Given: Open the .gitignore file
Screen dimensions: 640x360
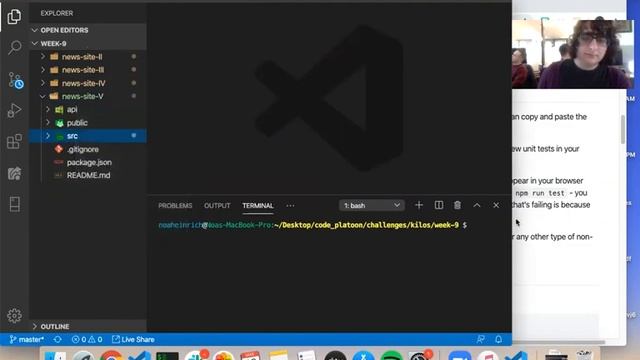Looking at the screenshot, I should 82,149.
